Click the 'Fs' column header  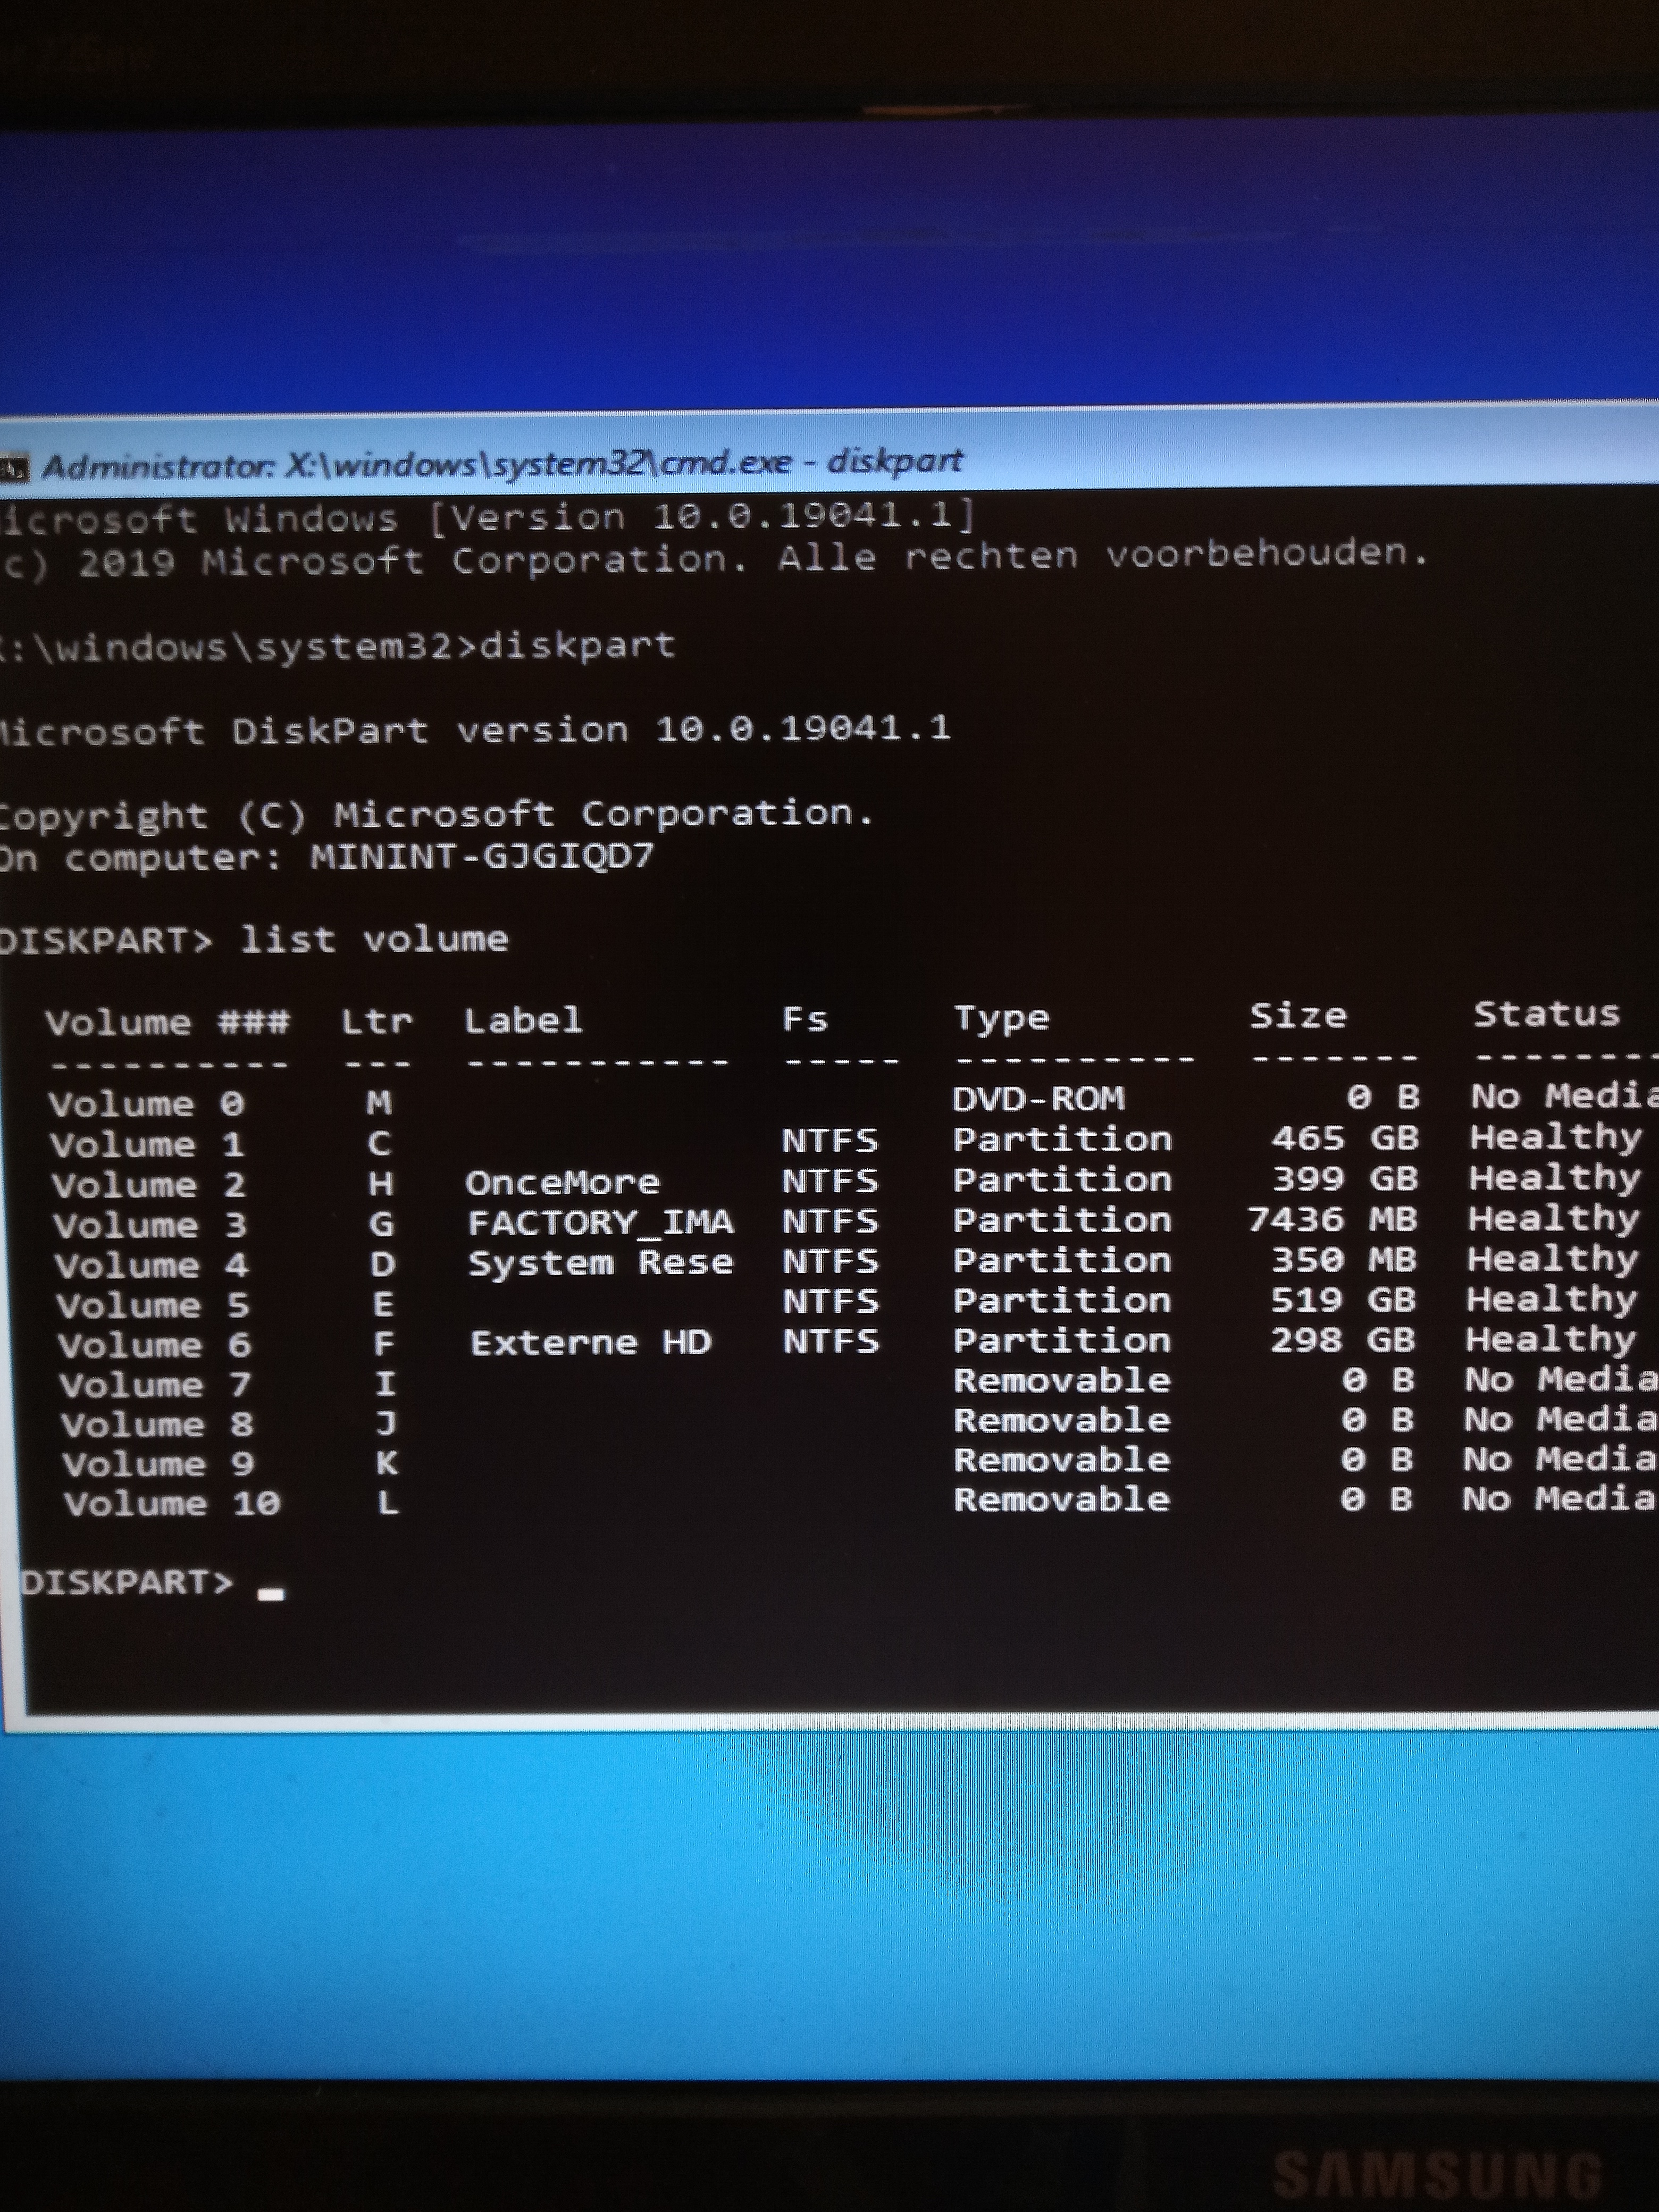point(805,1019)
